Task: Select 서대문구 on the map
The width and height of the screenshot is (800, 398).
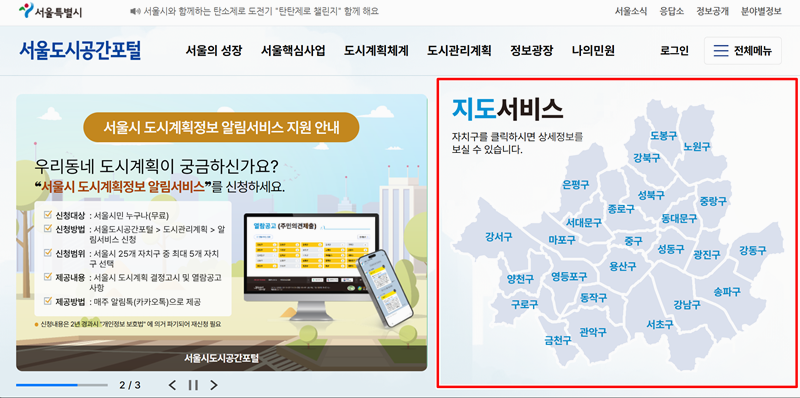Action: [584, 223]
